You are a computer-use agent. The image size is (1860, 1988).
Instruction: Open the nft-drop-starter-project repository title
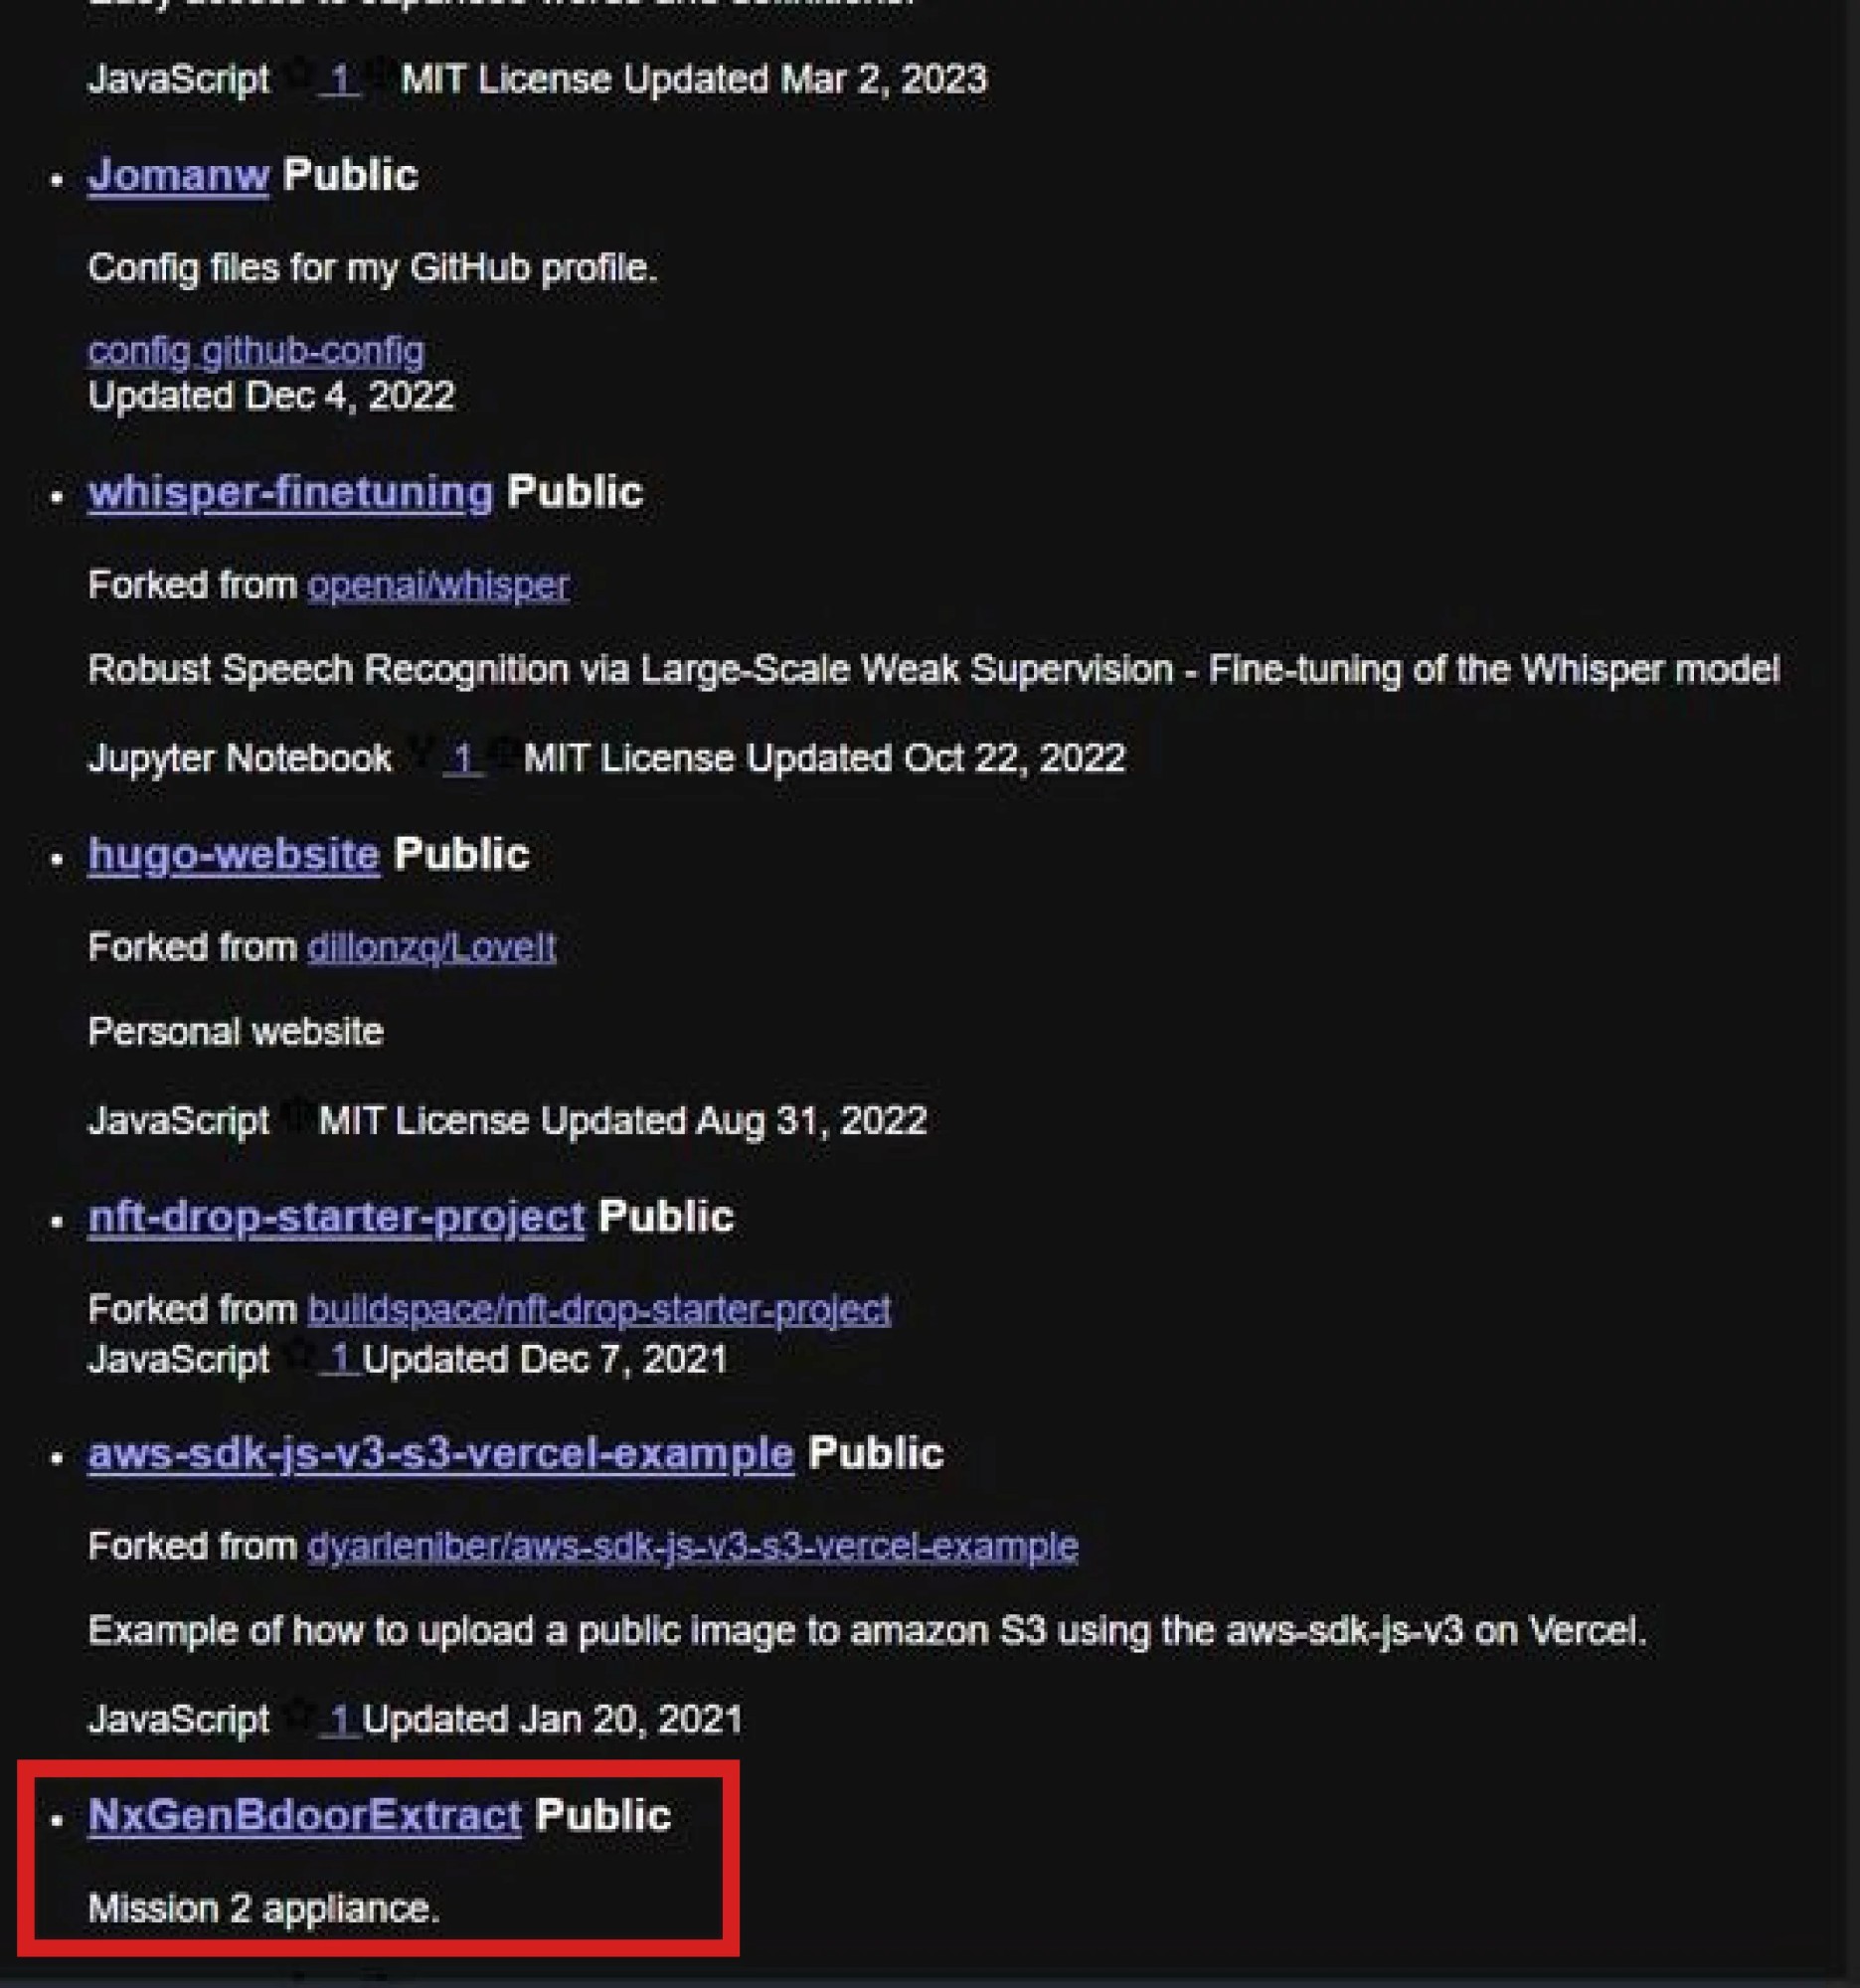[x=336, y=1217]
